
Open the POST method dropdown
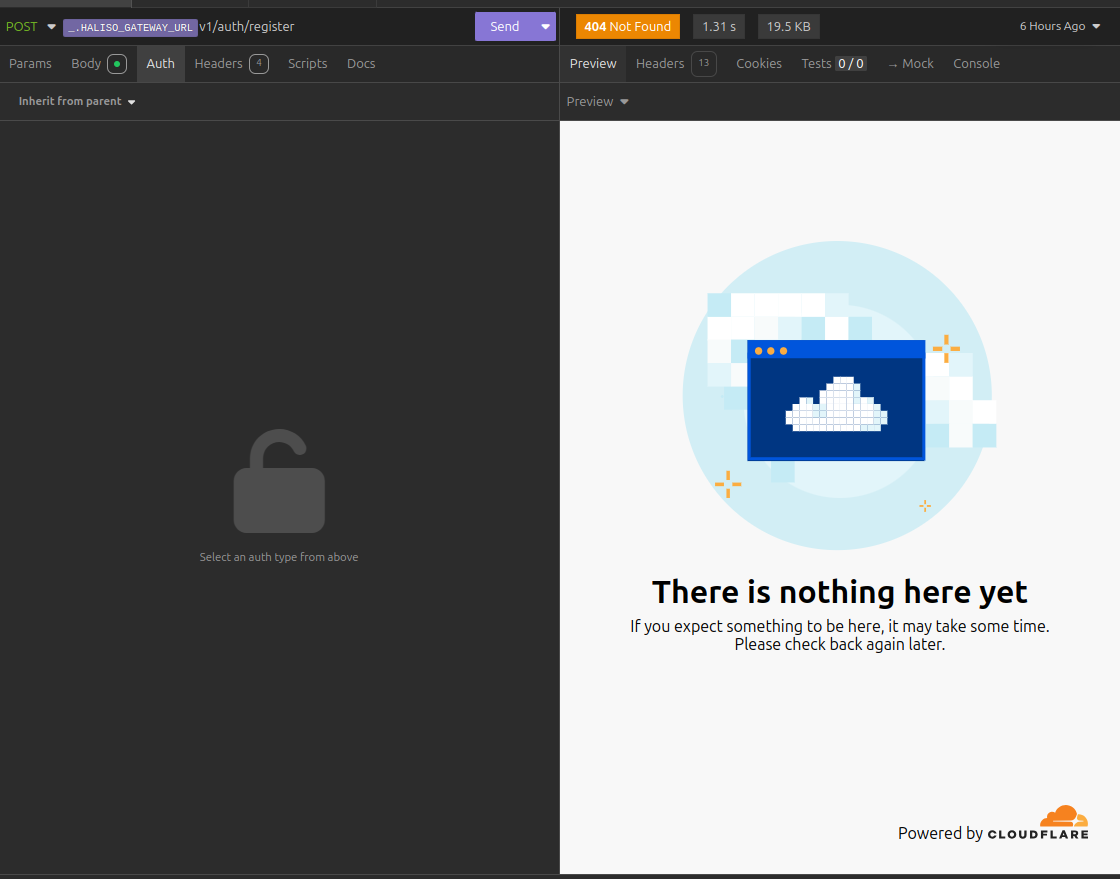coord(31,26)
